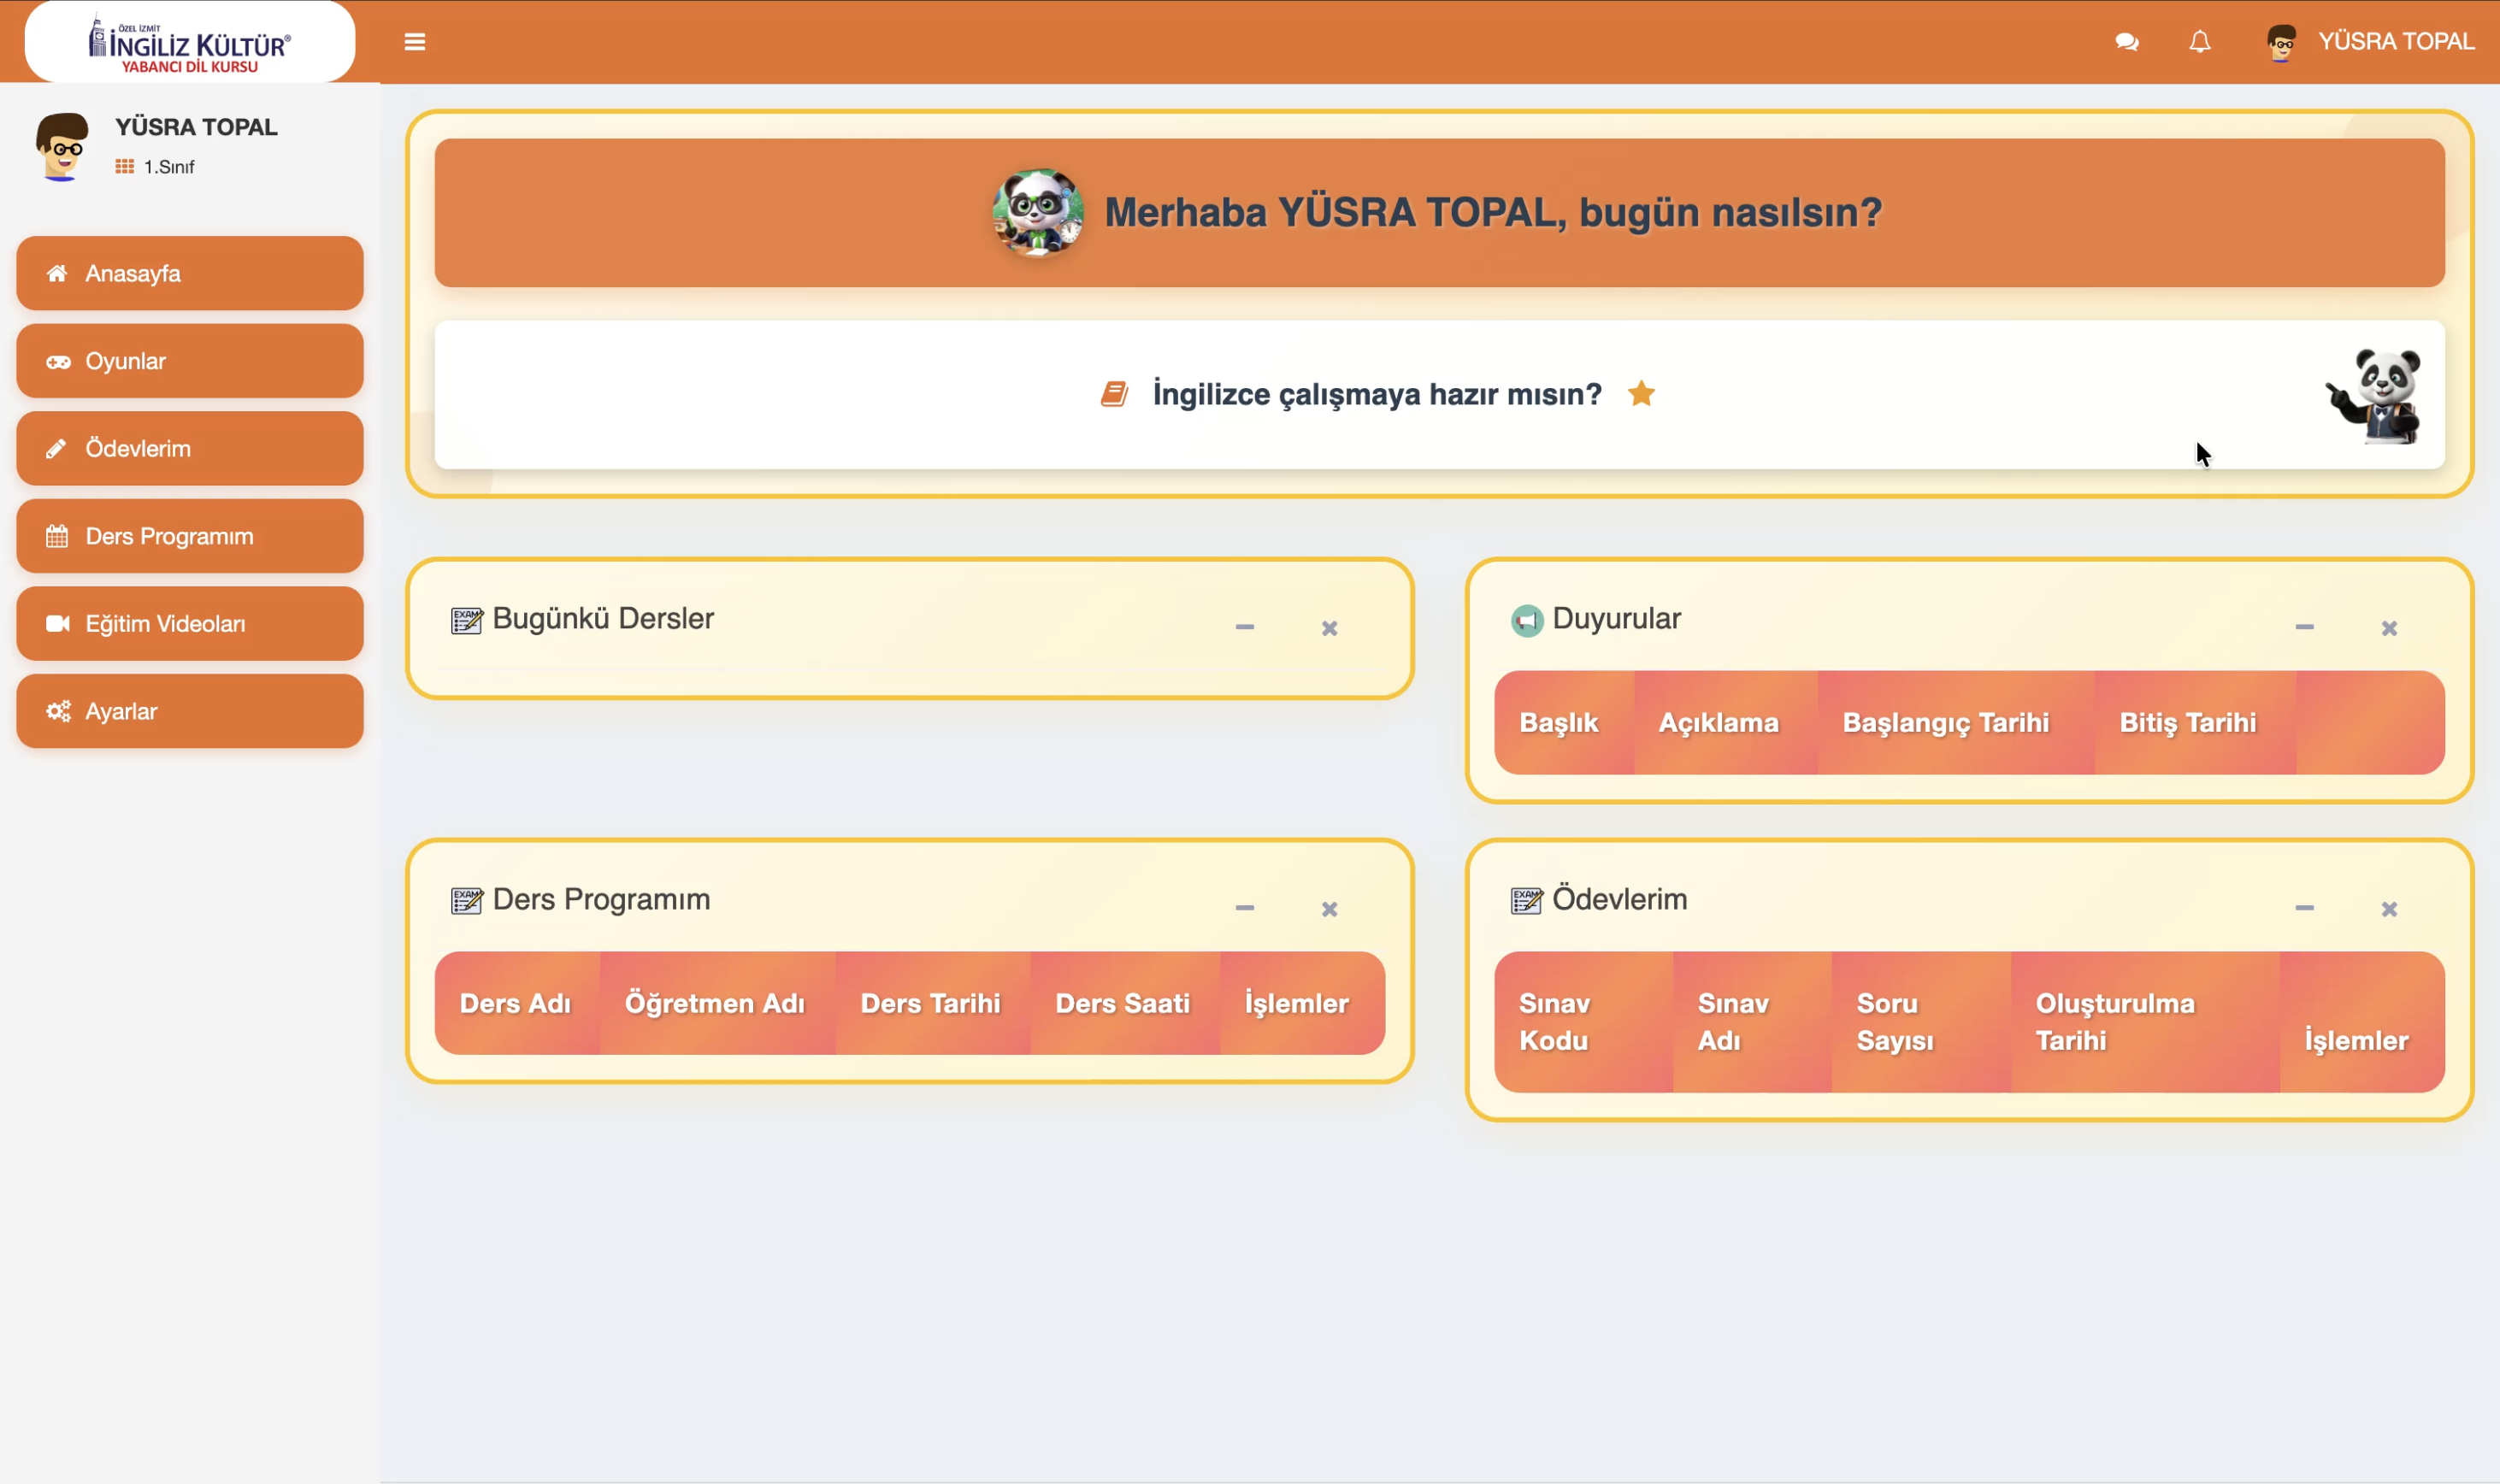The image size is (2500, 1484).
Task: Close the Ders Programım panel
Action: [x=1330, y=910]
